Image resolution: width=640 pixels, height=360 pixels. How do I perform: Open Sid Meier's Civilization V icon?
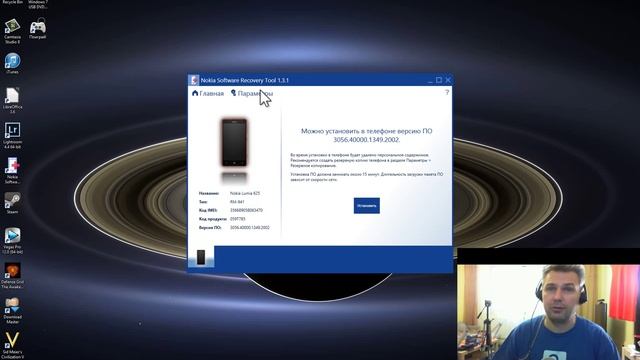(12, 345)
